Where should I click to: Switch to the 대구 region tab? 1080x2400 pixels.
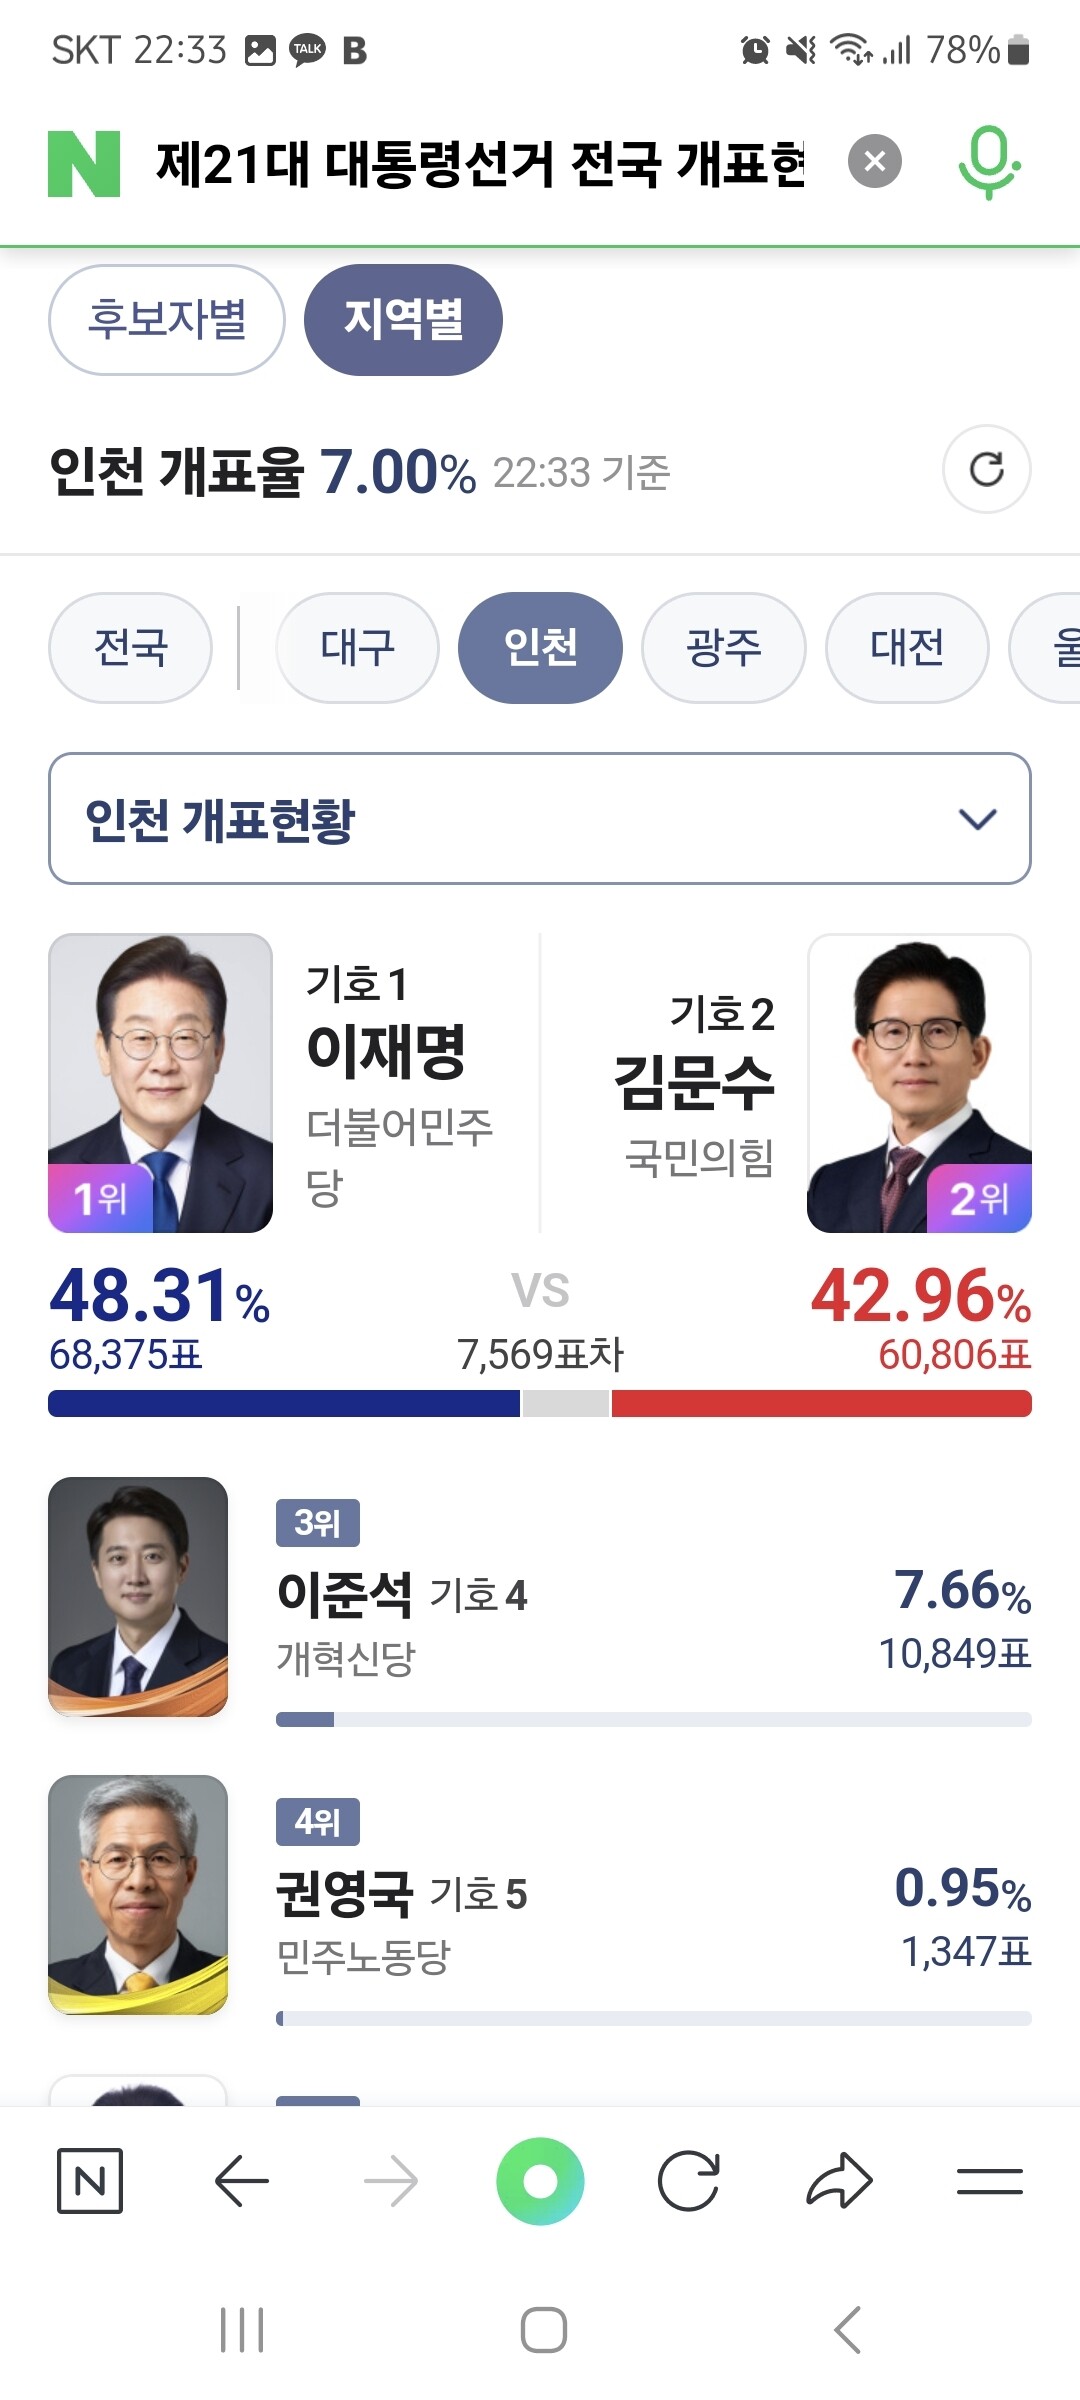click(357, 647)
